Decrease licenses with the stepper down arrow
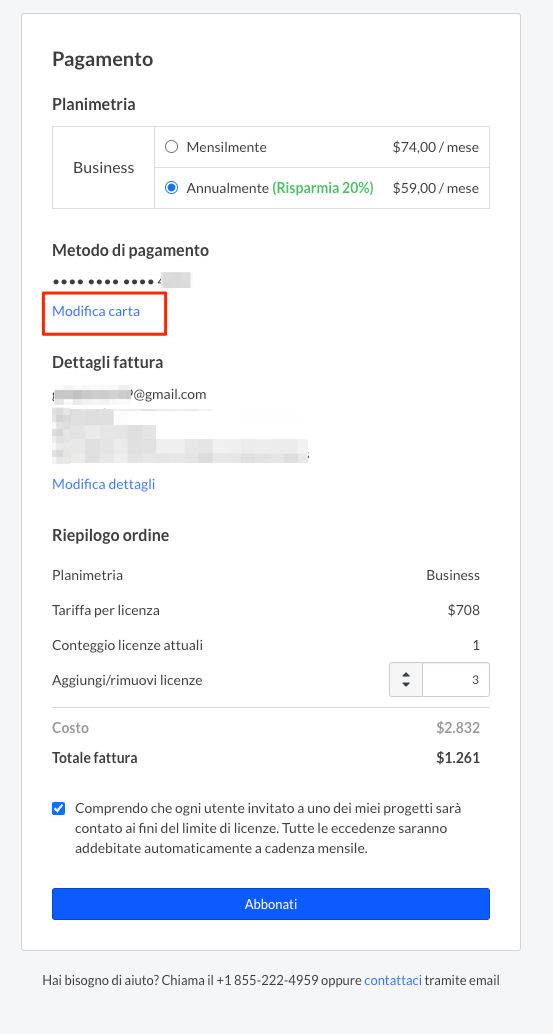553x1034 pixels. [x=406, y=685]
